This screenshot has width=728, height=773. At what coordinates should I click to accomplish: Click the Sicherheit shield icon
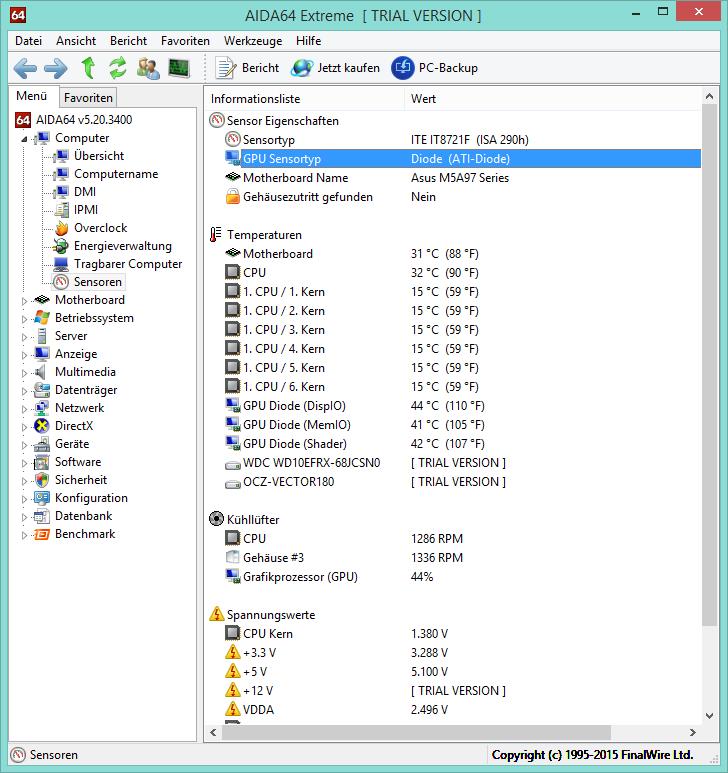pyautogui.click(x=42, y=480)
